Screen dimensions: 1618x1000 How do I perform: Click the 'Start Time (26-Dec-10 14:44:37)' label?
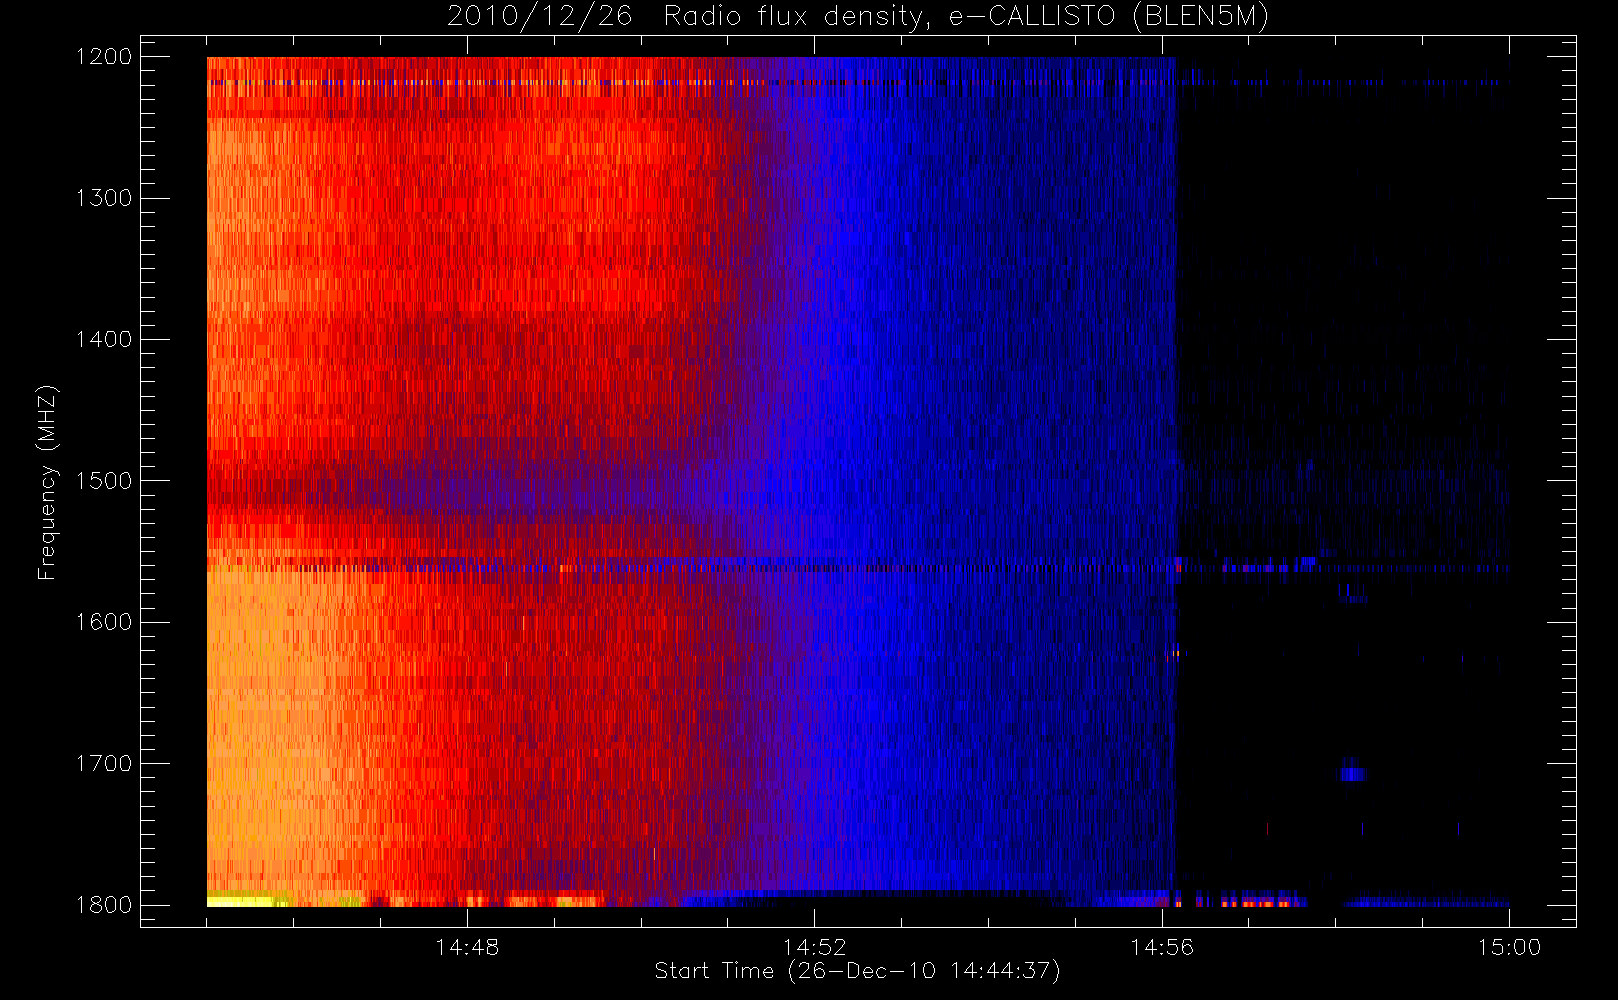click(x=857, y=971)
